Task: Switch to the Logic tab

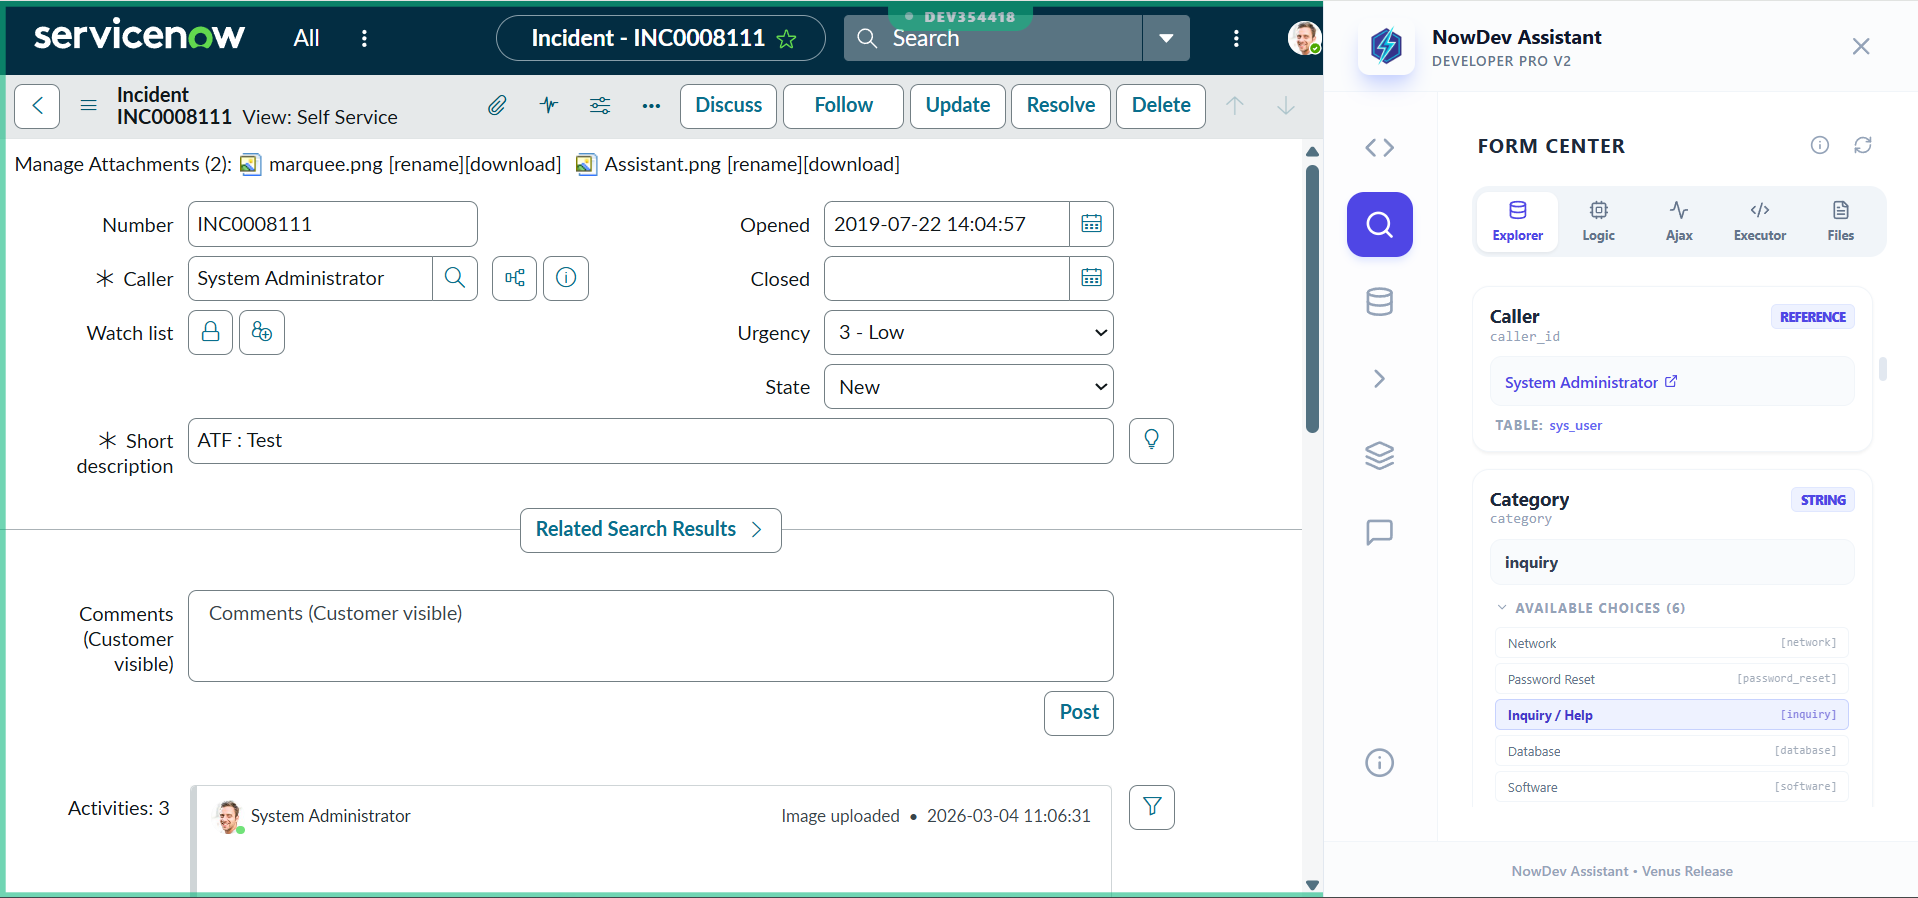Action: coord(1598,221)
